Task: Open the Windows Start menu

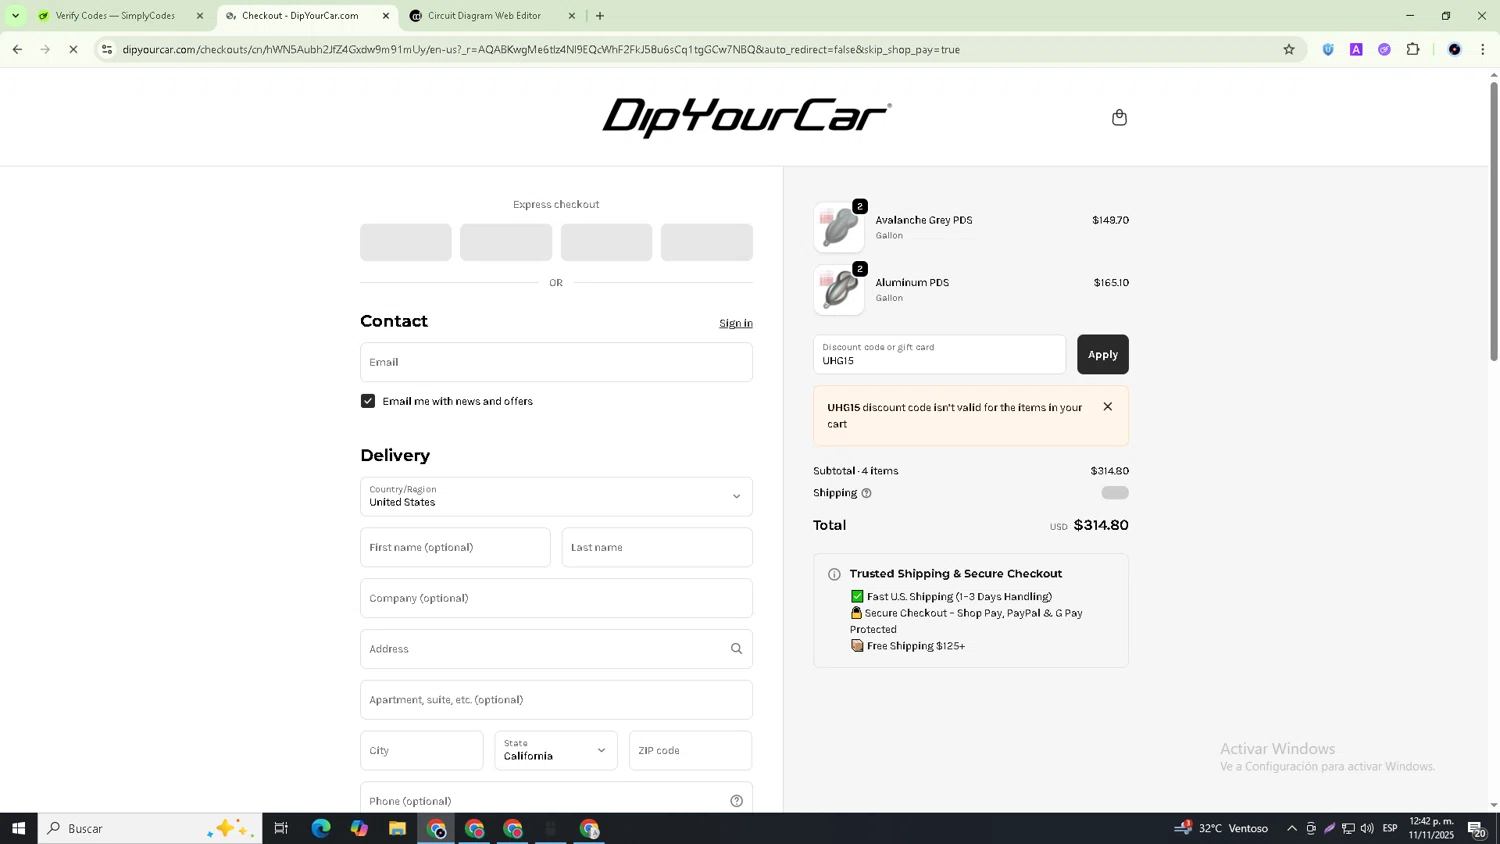Action: click(18, 828)
